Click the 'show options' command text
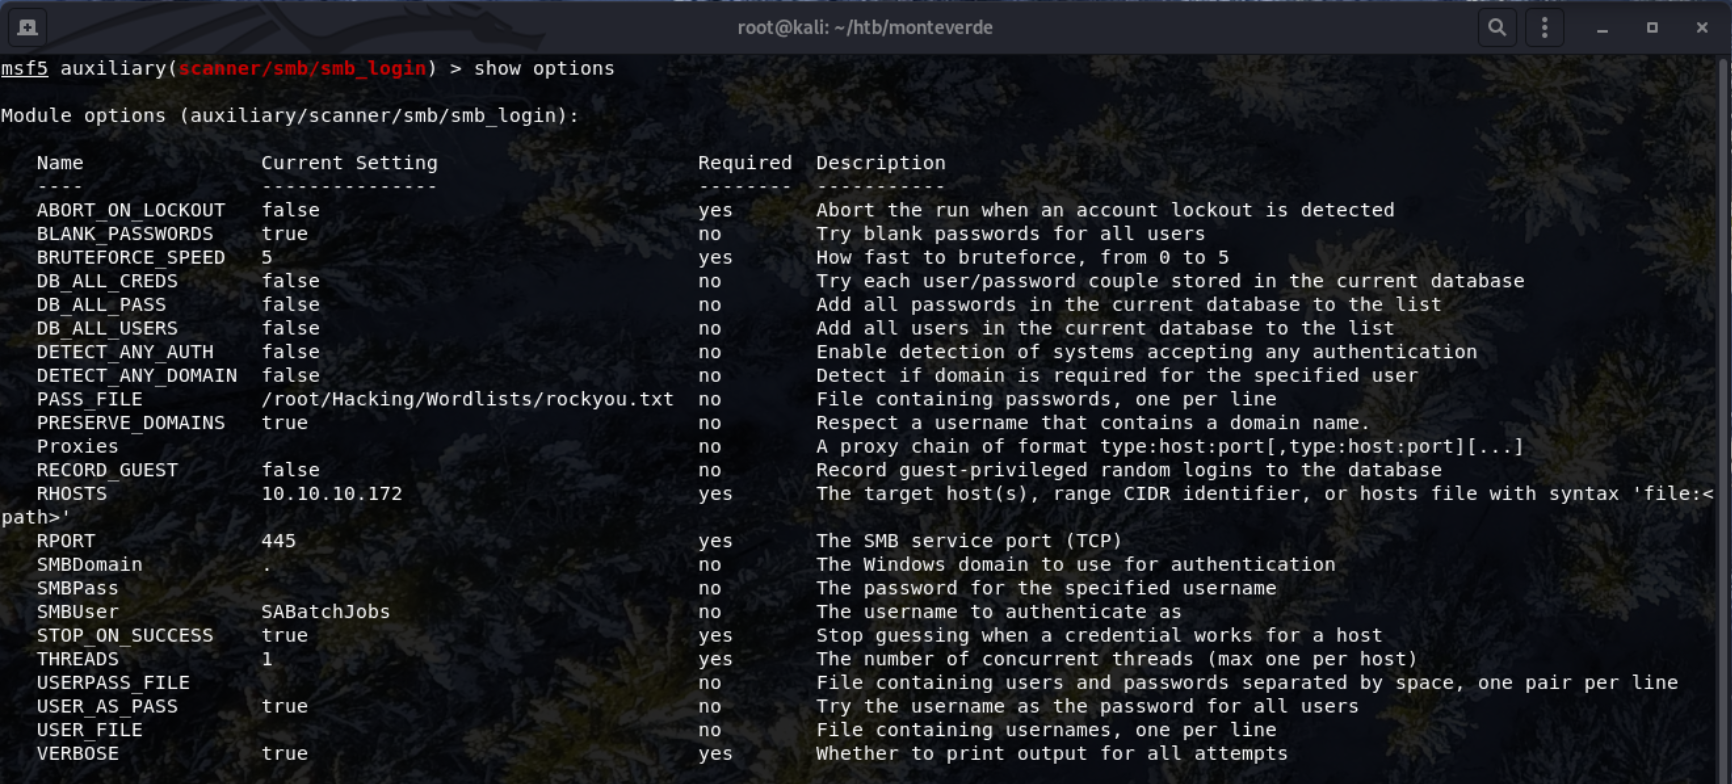The image size is (1732, 784). (544, 68)
